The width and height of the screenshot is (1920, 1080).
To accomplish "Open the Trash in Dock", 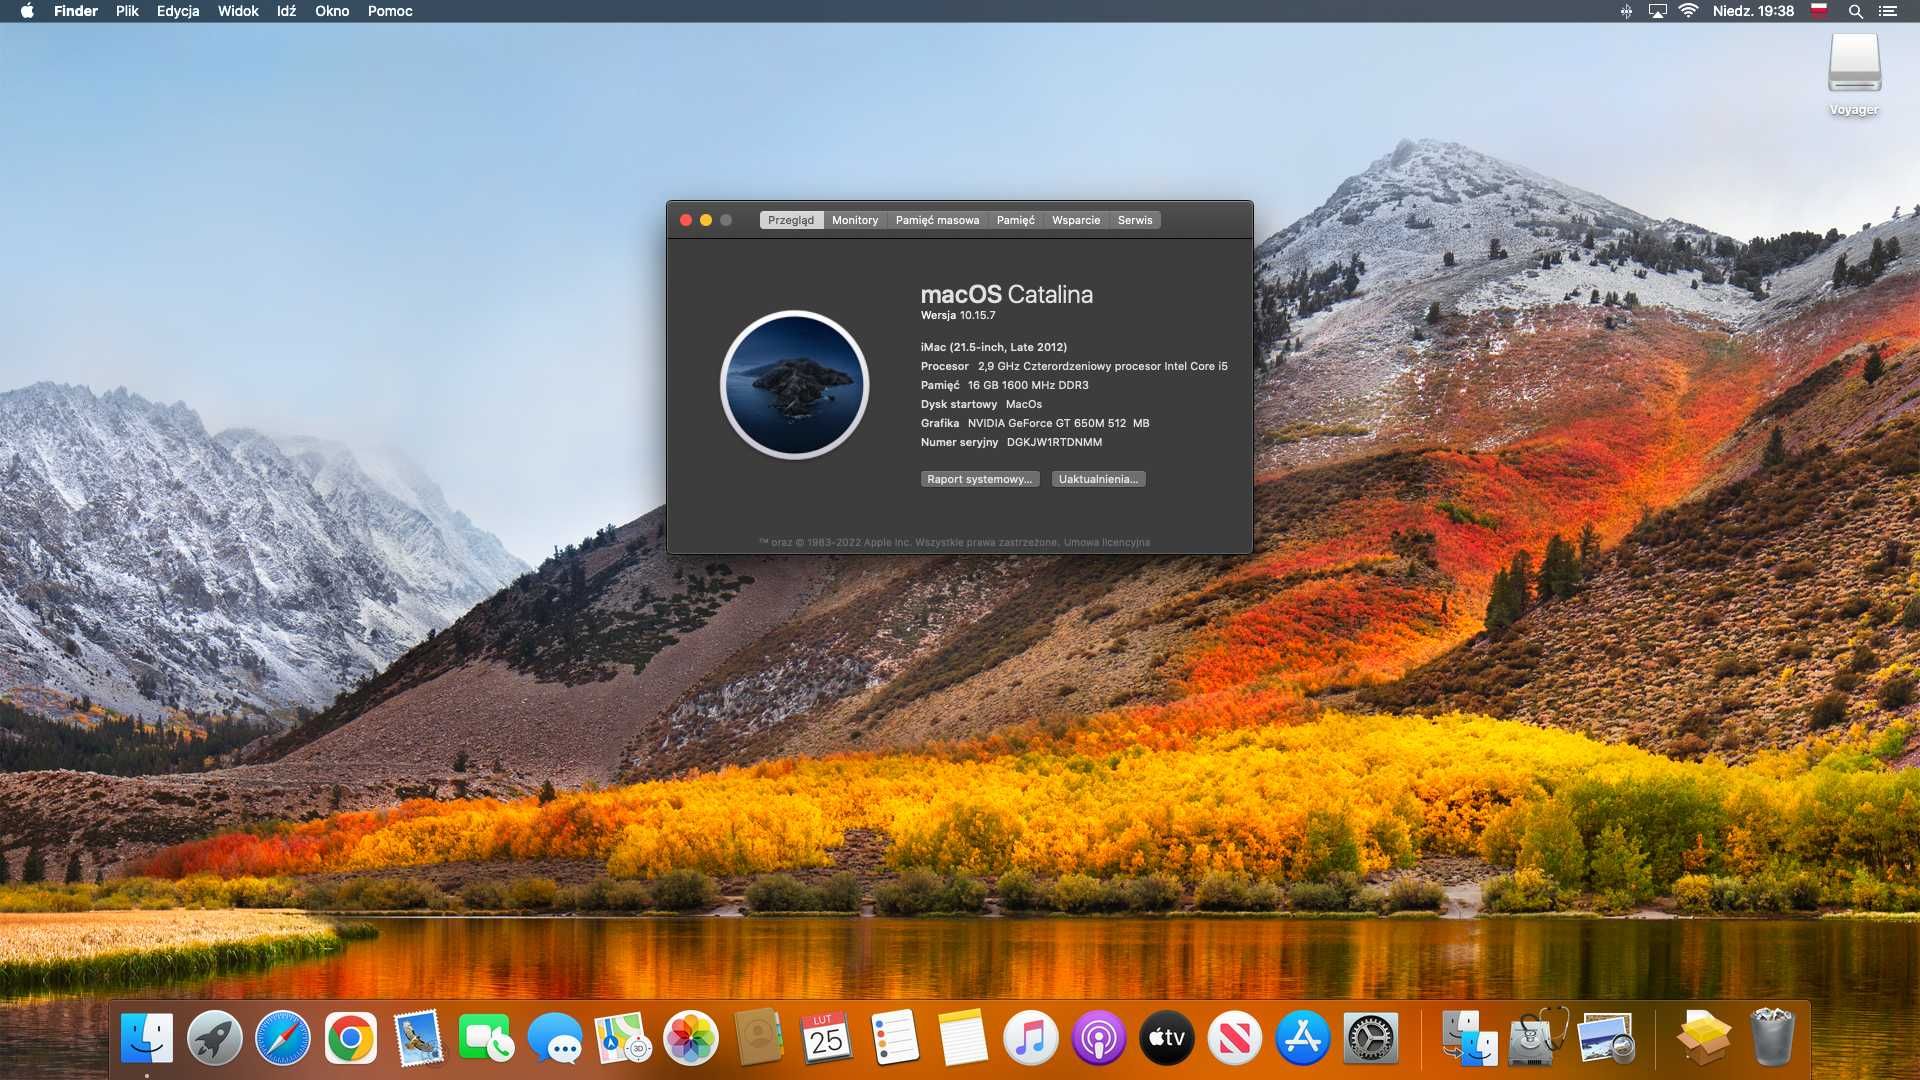I will click(1772, 1039).
